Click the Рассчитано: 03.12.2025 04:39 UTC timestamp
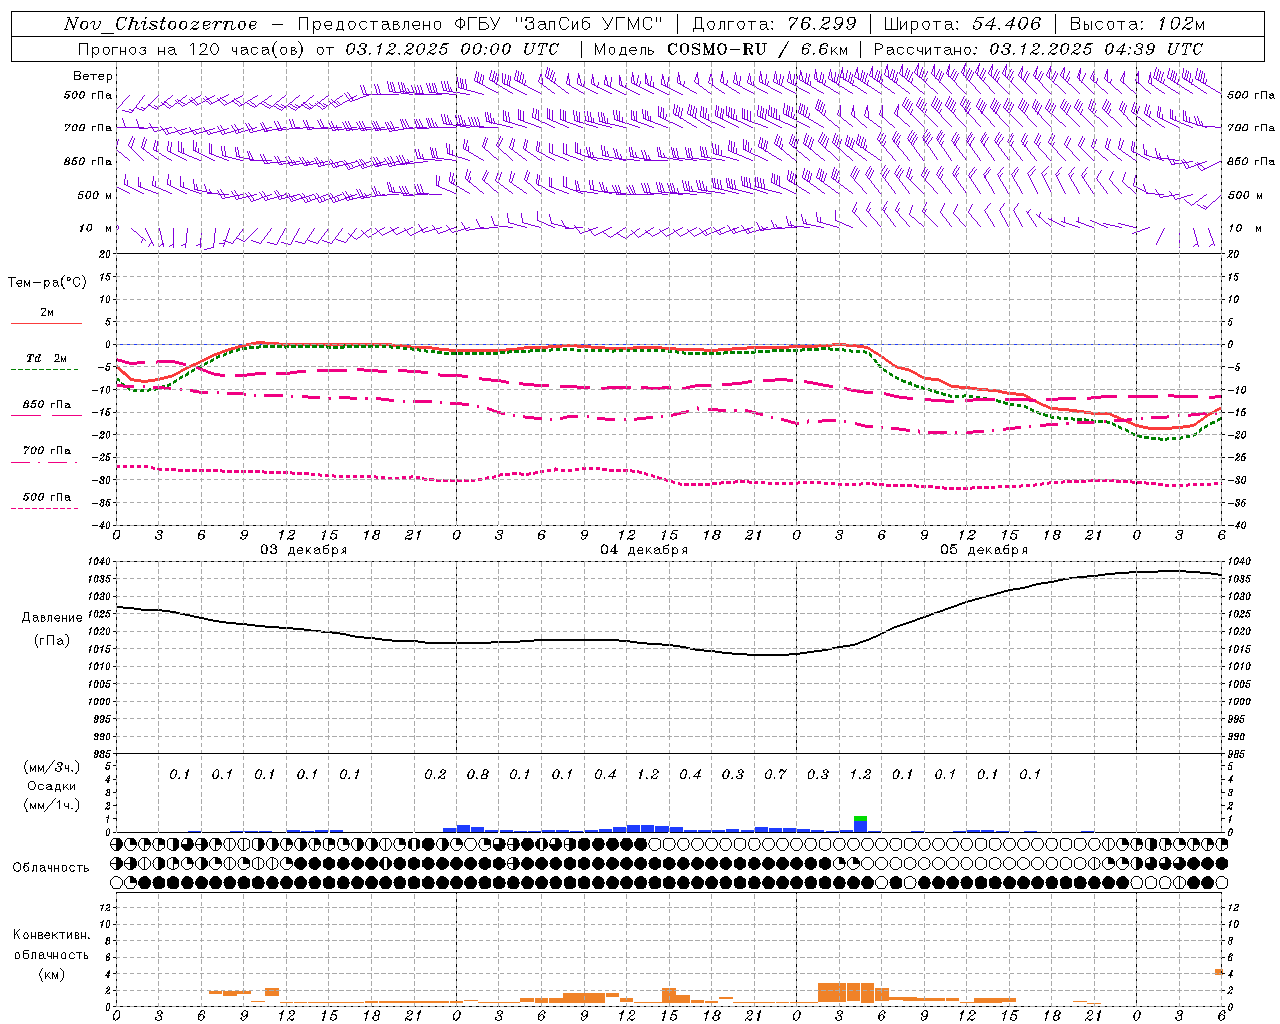Viewport: 1280px width, 1024px height. pos(1038,49)
